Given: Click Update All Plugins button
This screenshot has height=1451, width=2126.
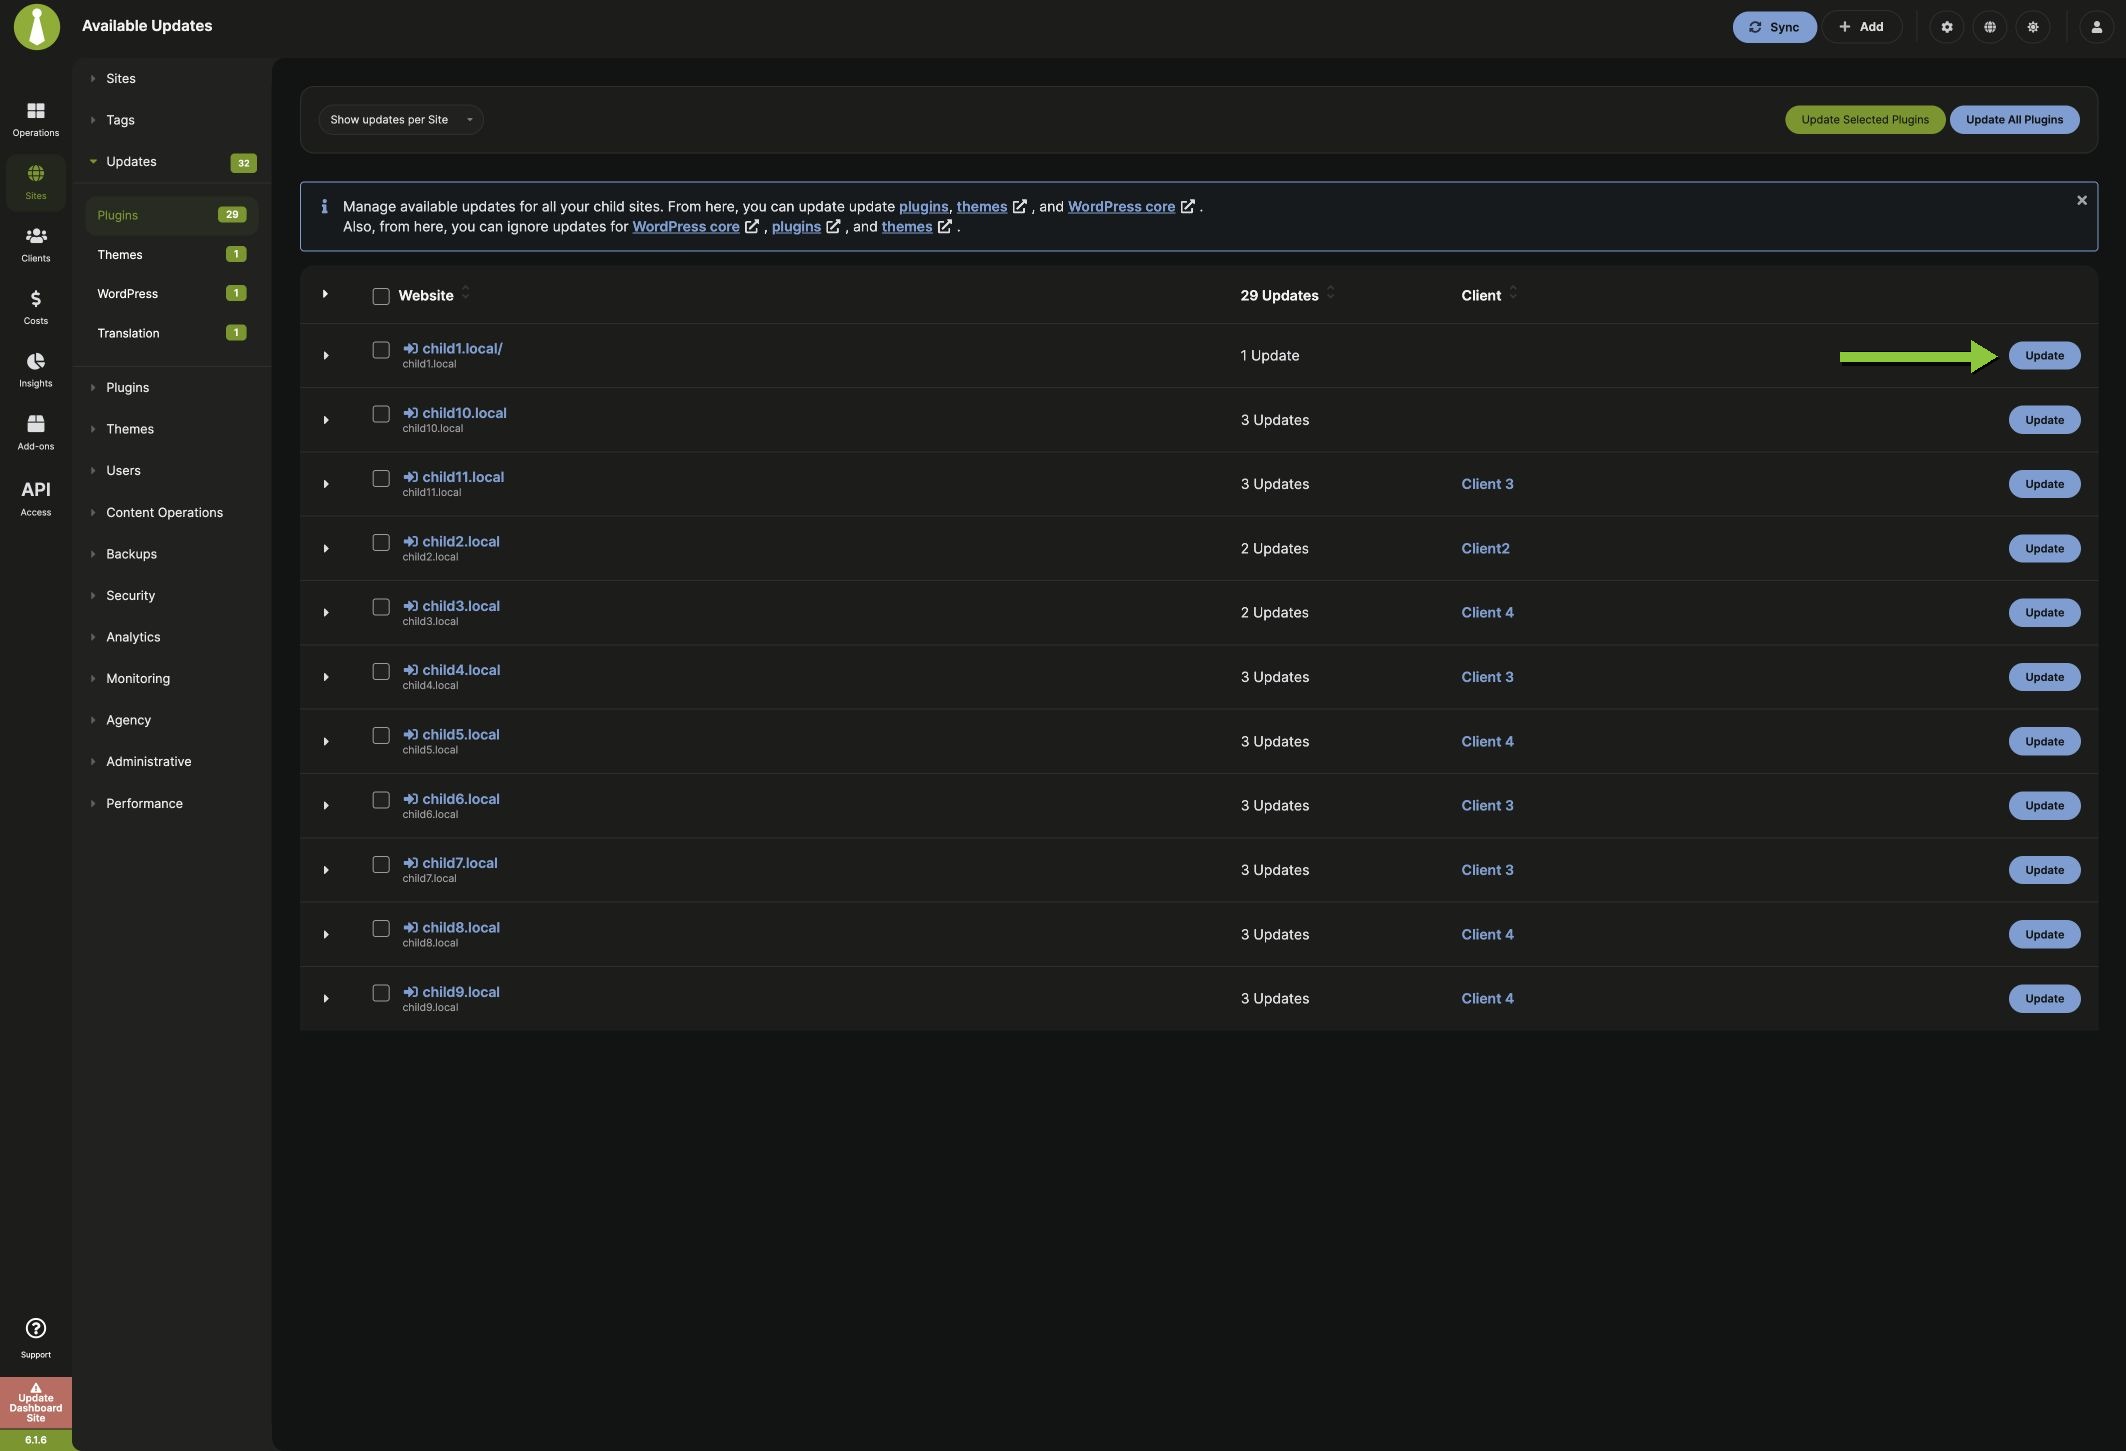Looking at the screenshot, I should (x=2014, y=120).
